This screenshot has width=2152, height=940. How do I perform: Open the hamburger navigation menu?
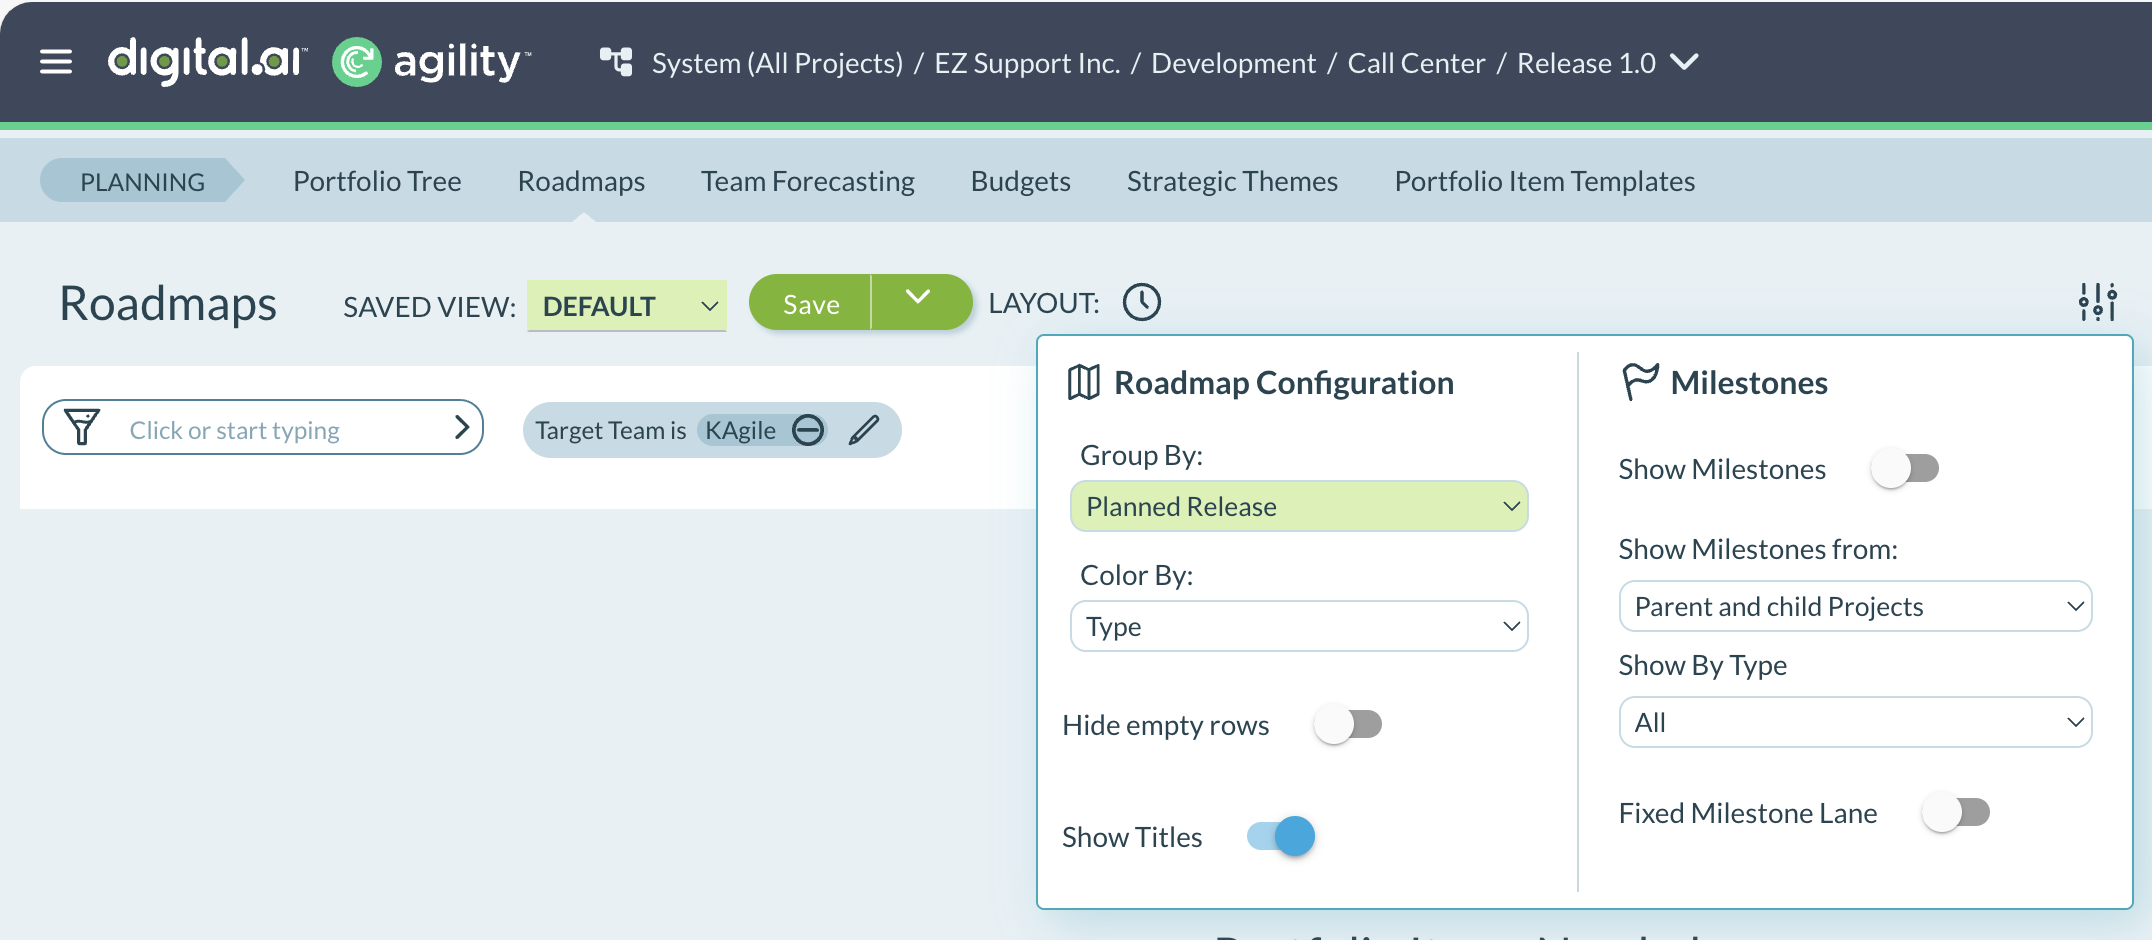55,62
